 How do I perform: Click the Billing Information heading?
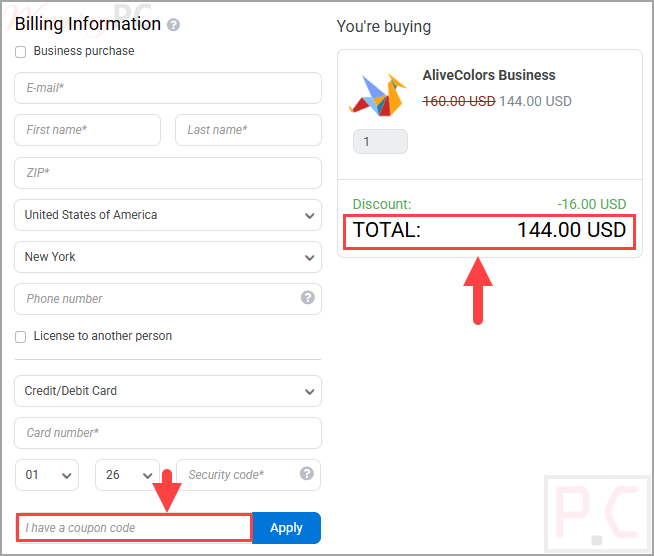(x=88, y=24)
